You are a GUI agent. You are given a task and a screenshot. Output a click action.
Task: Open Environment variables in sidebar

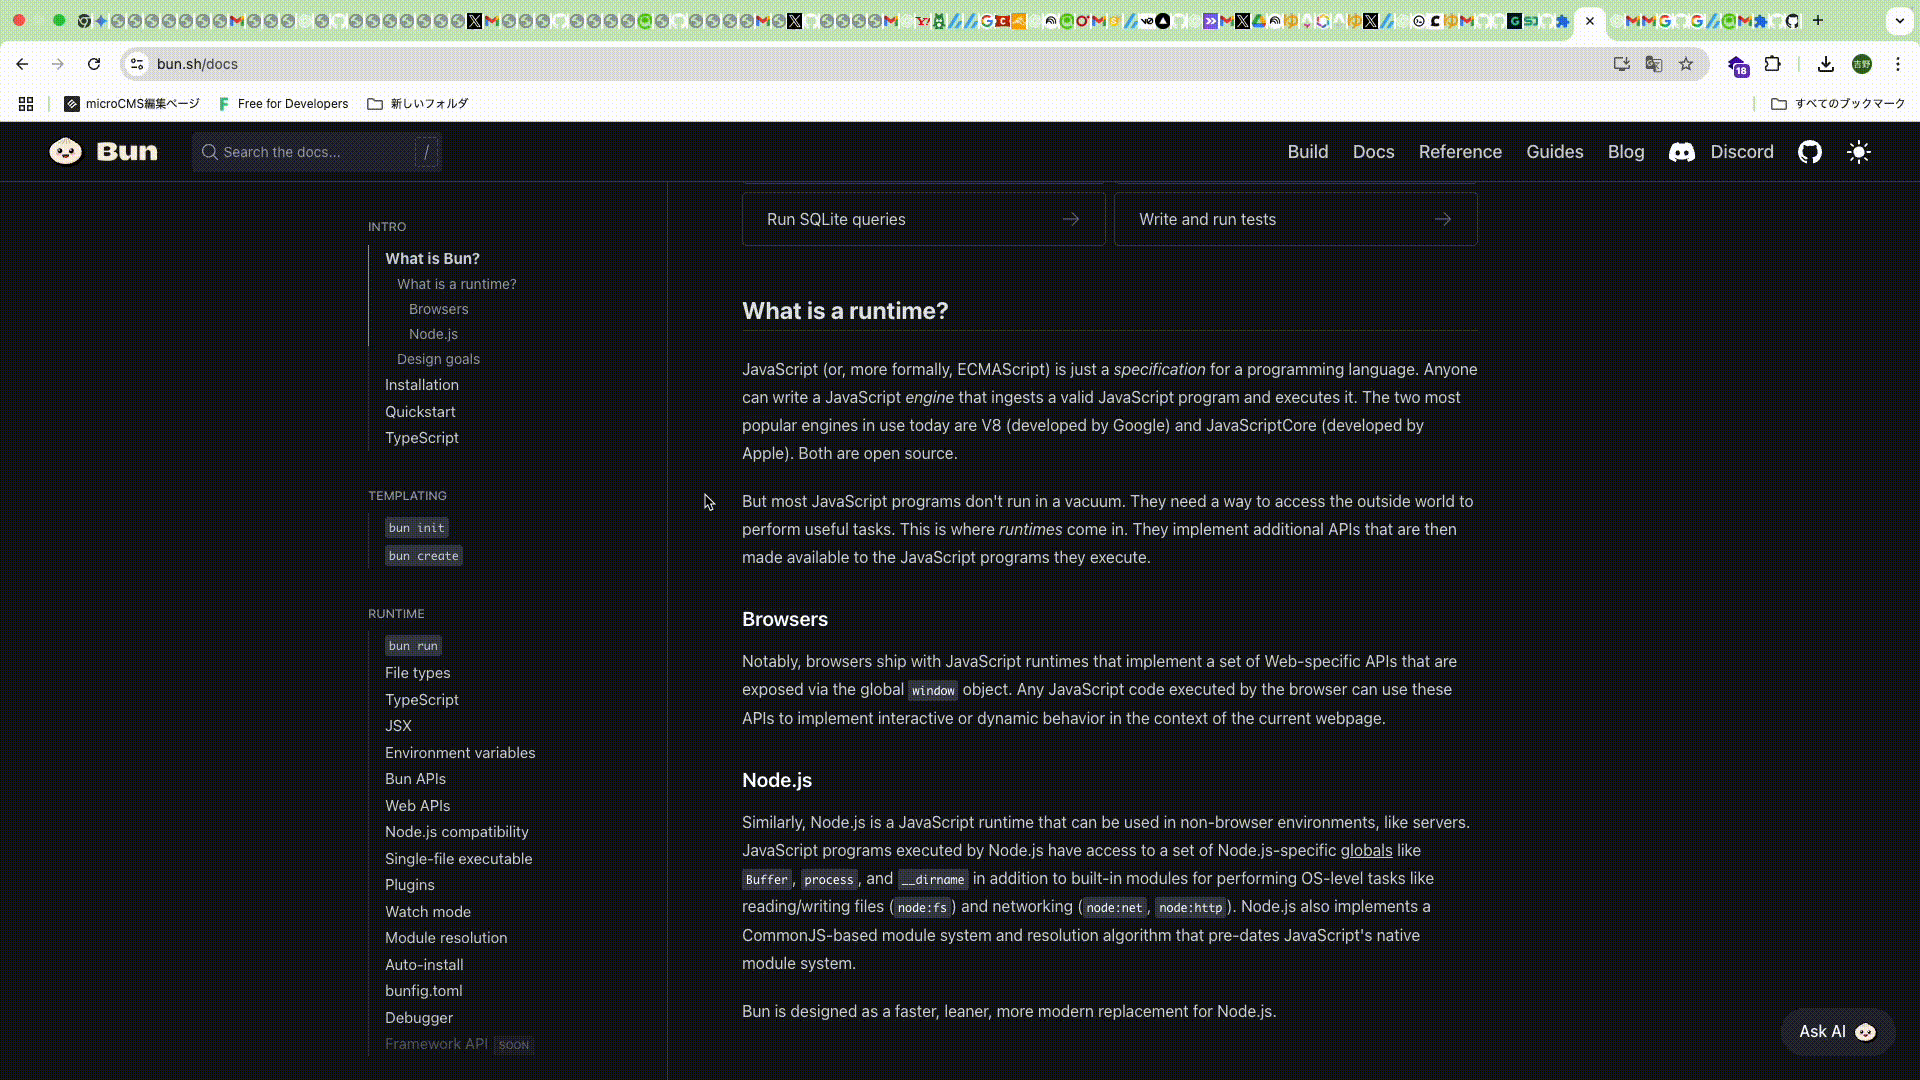click(460, 753)
